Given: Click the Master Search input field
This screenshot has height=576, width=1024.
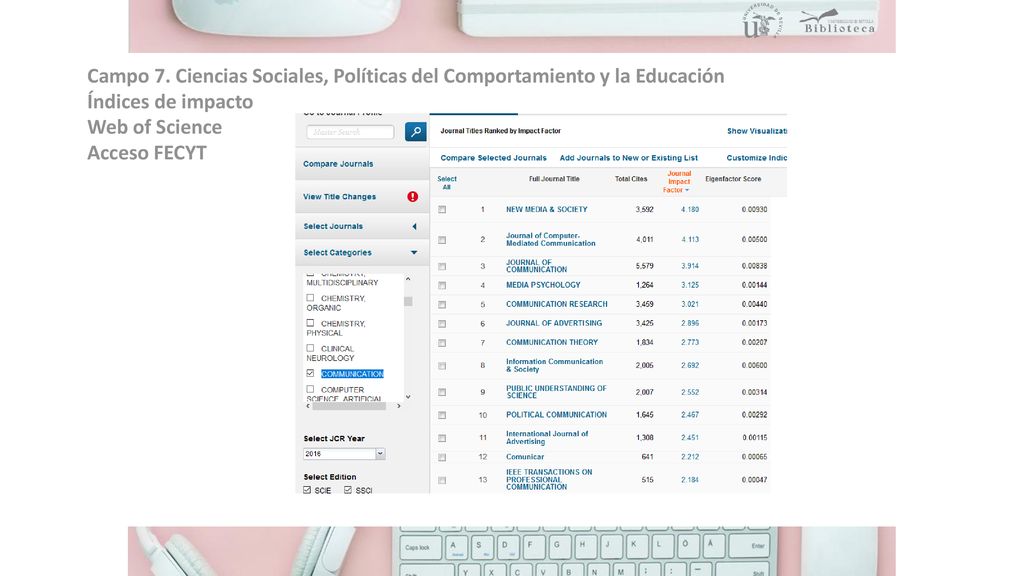Looking at the screenshot, I should [x=350, y=132].
